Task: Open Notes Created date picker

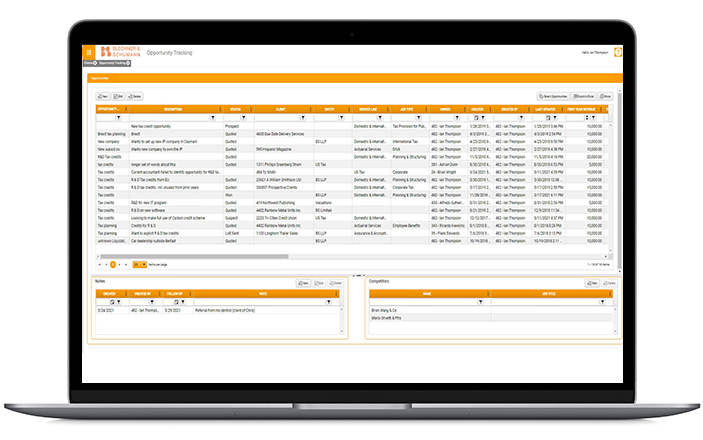Action: point(112,302)
